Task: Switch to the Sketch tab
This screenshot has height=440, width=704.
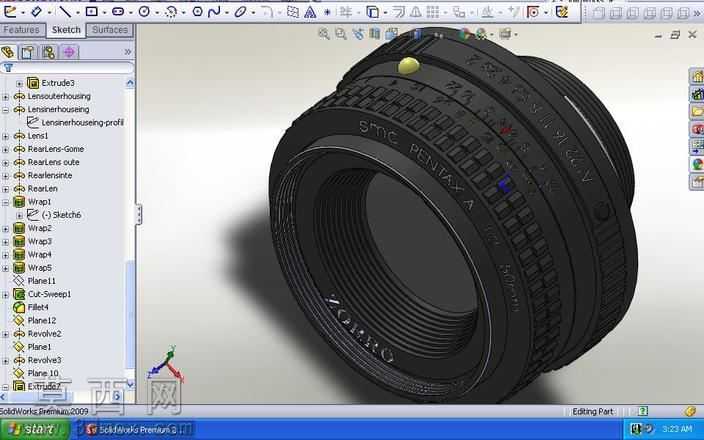Action: 66,30
